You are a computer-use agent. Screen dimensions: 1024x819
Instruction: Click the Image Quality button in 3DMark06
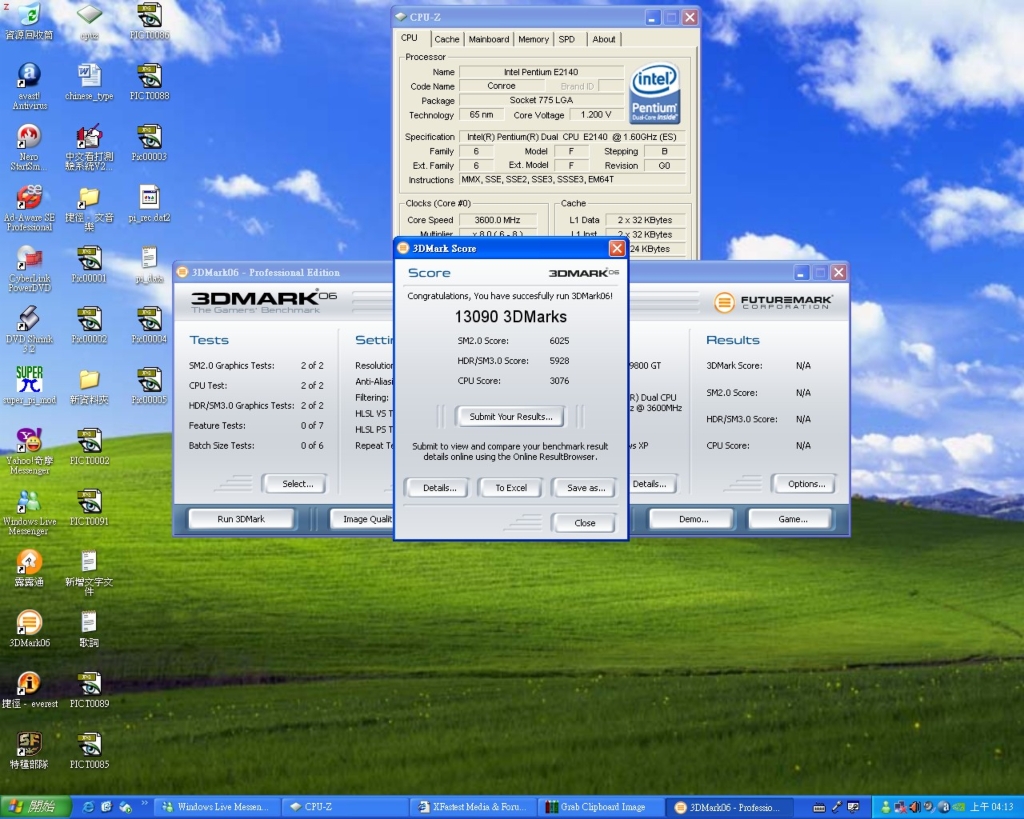point(362,519)
